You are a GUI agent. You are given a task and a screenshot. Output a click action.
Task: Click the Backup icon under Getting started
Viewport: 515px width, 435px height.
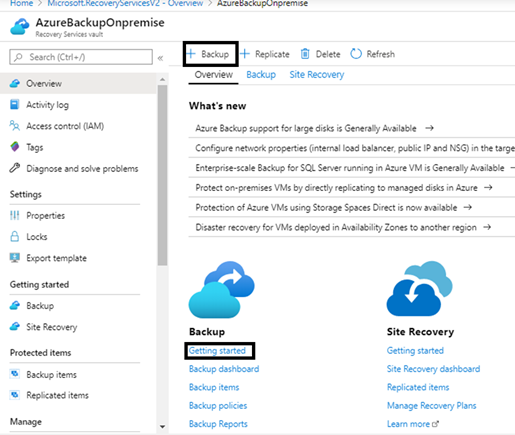pyautogui.click(x=15, y=305)
